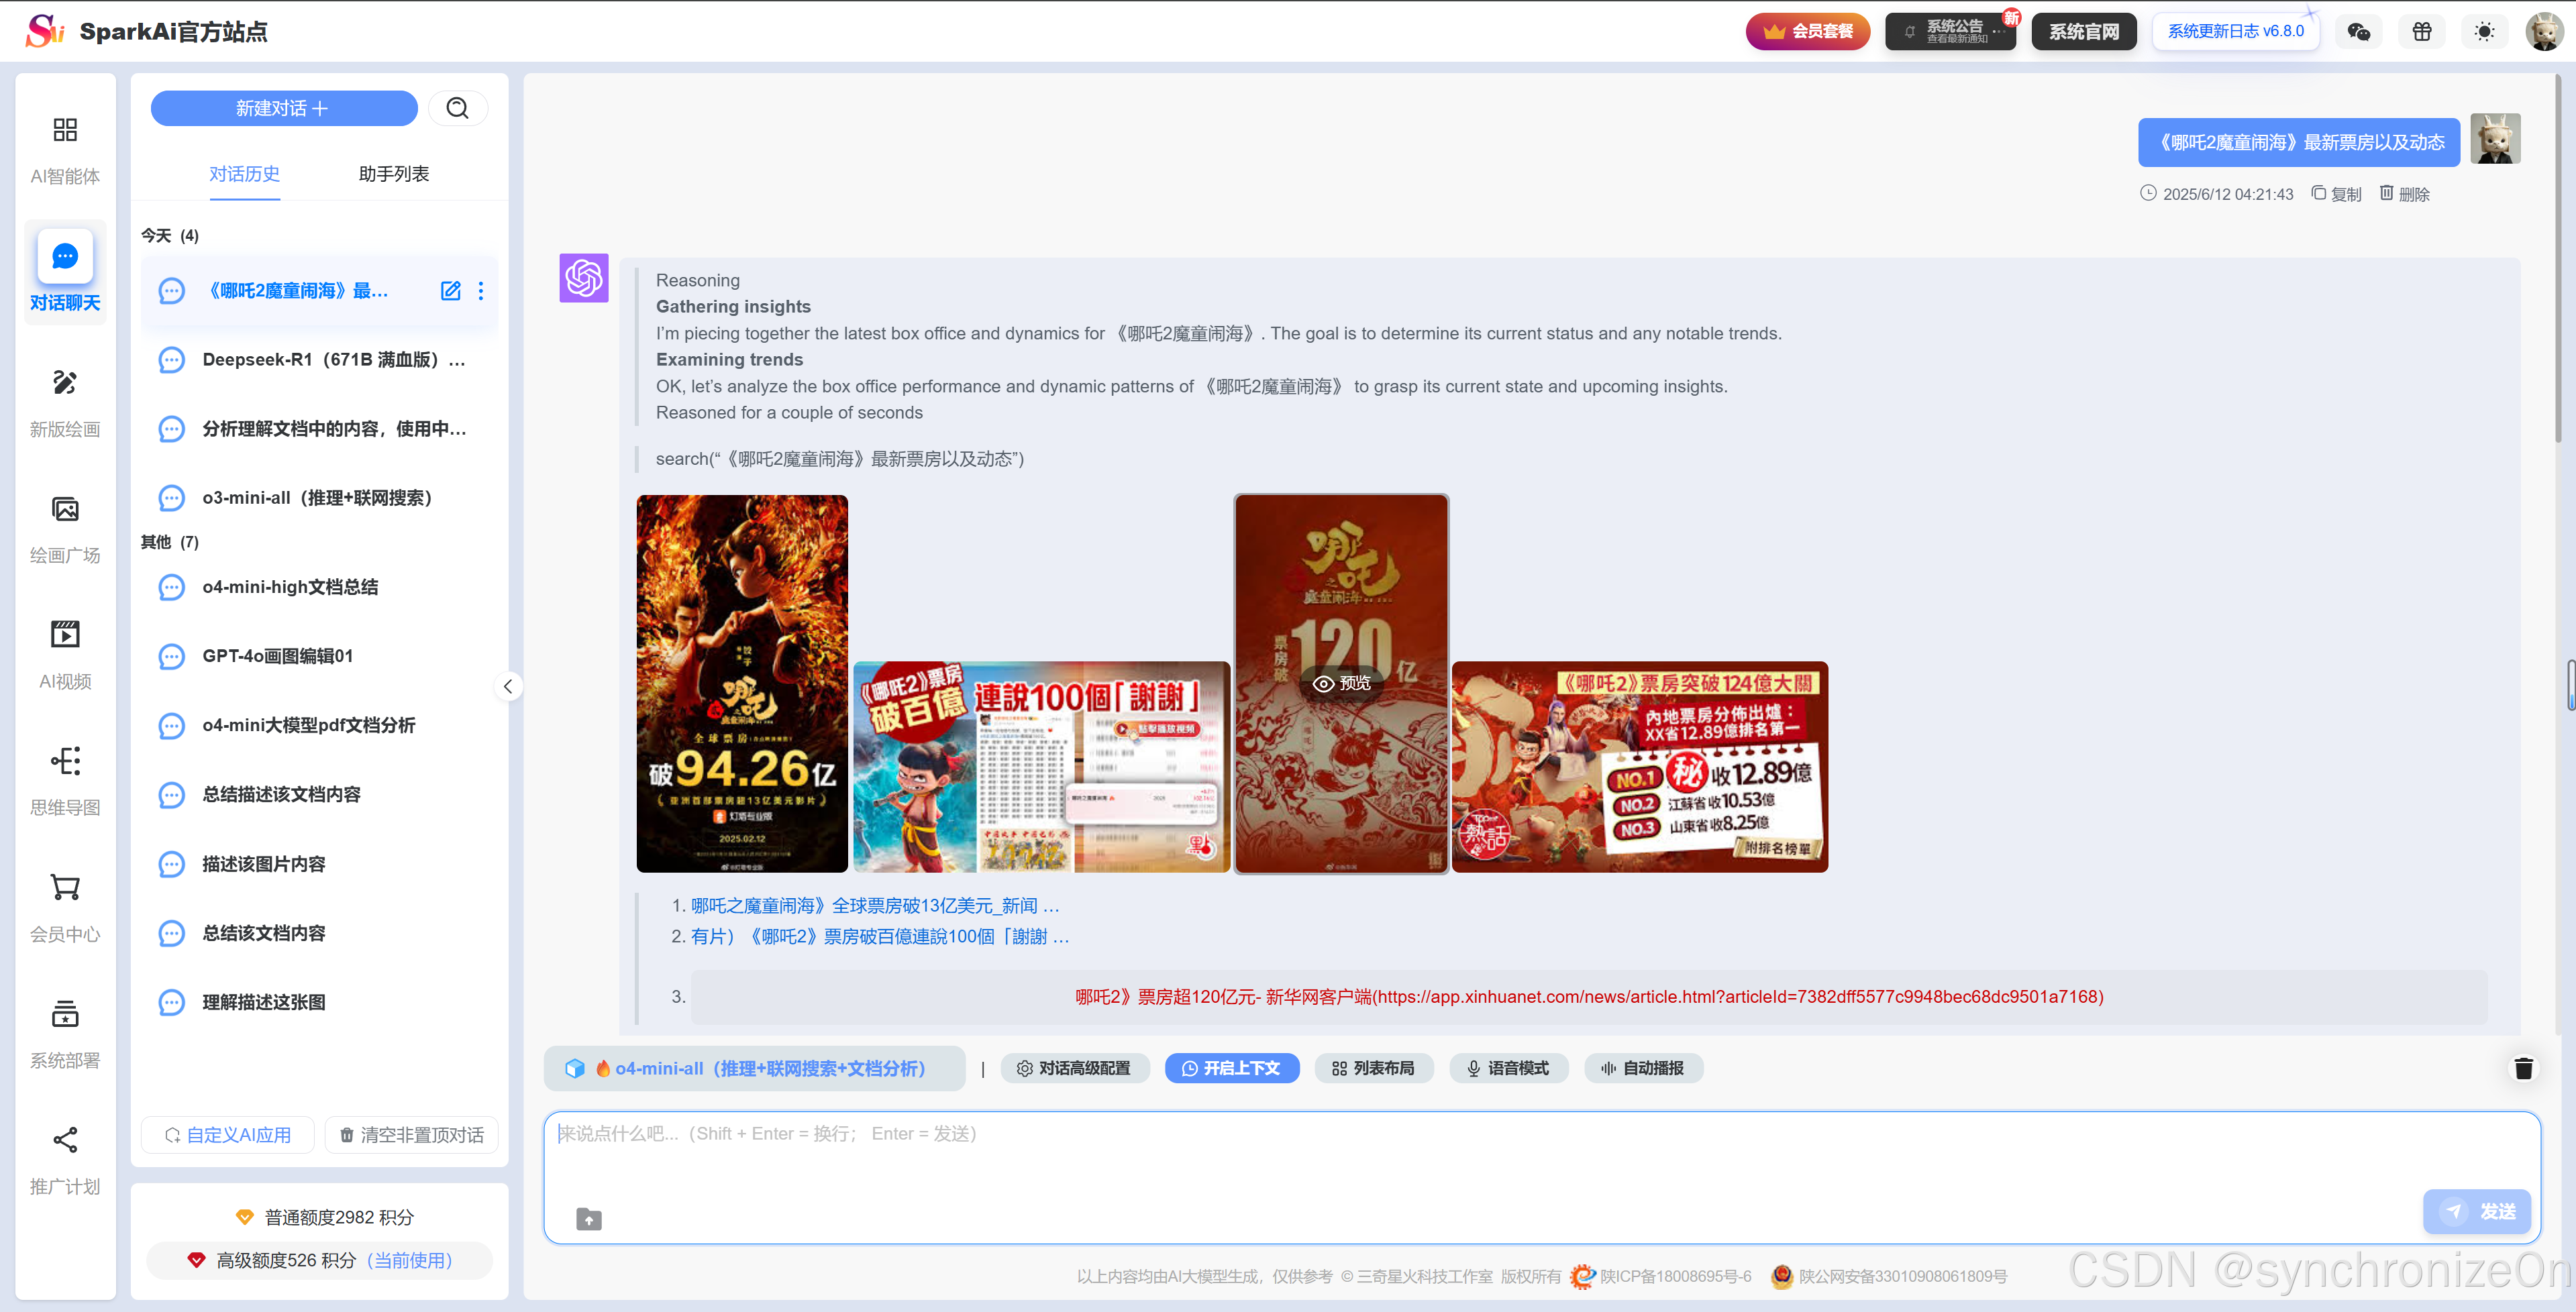Collapse the conversation sidebar with arrow

(508, 687)
